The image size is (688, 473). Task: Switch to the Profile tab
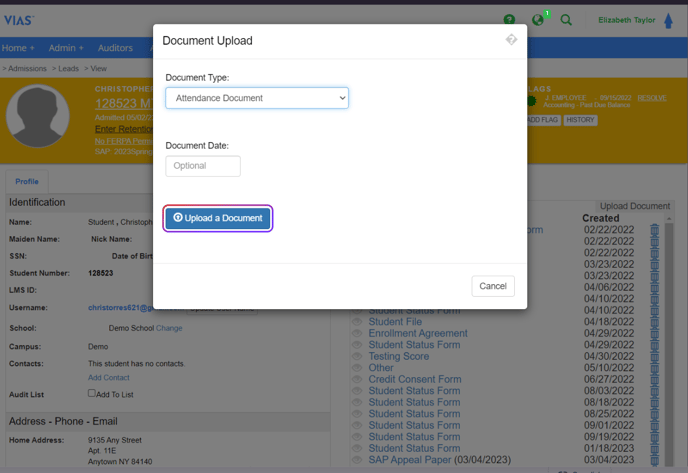27,181
